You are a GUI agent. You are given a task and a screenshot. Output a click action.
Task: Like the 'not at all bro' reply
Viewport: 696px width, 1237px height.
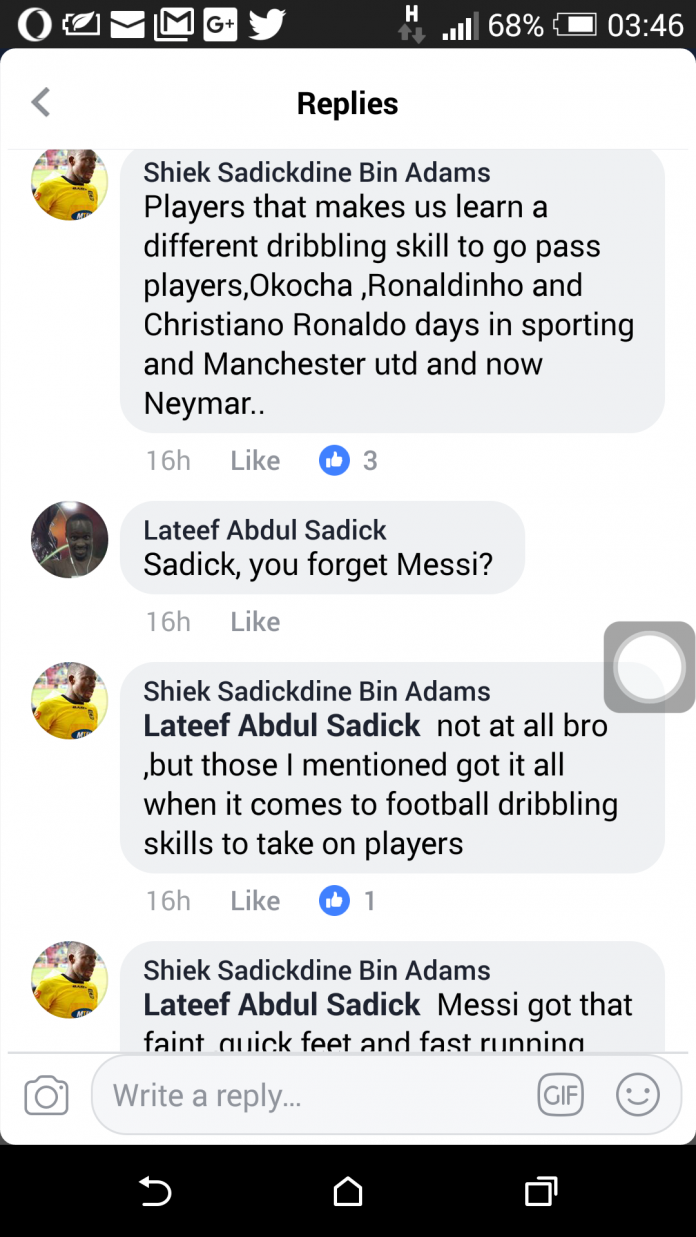pos(255,900)
